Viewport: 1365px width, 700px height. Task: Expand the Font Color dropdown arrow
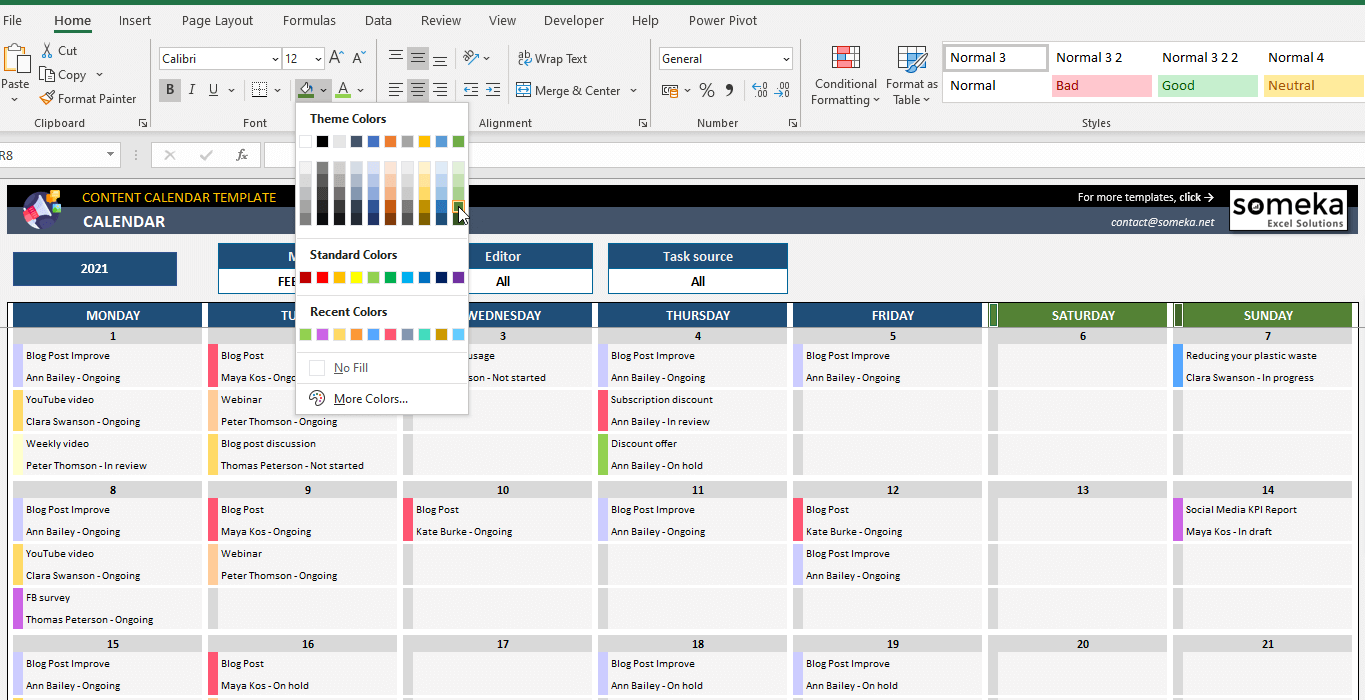click(x=362, y=90)
